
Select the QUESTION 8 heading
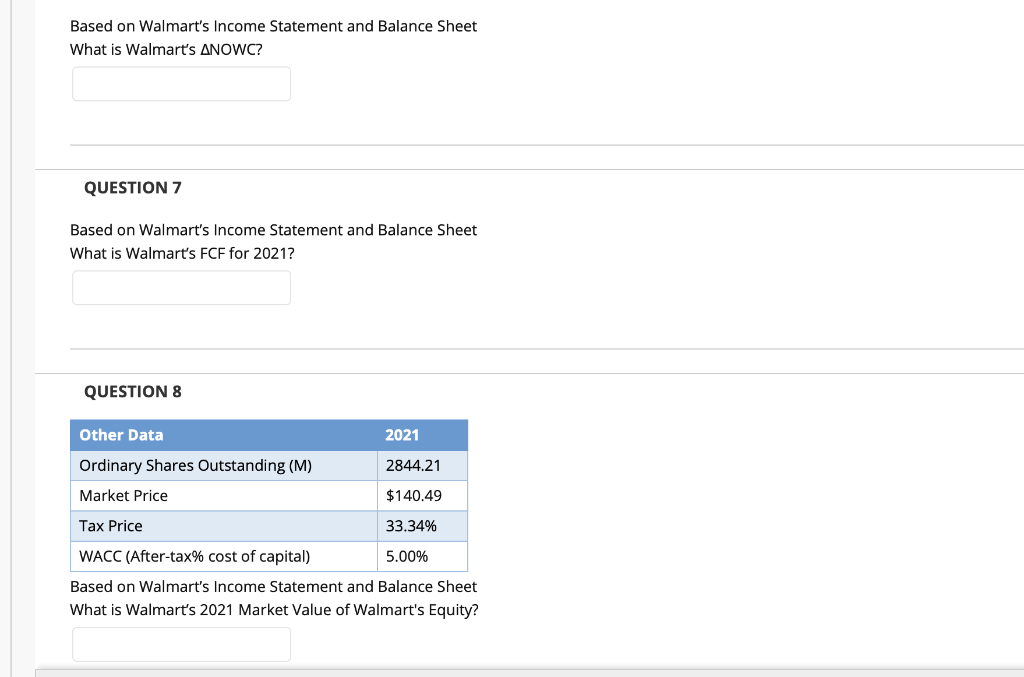pyautogui.click(x=133, y=391)
